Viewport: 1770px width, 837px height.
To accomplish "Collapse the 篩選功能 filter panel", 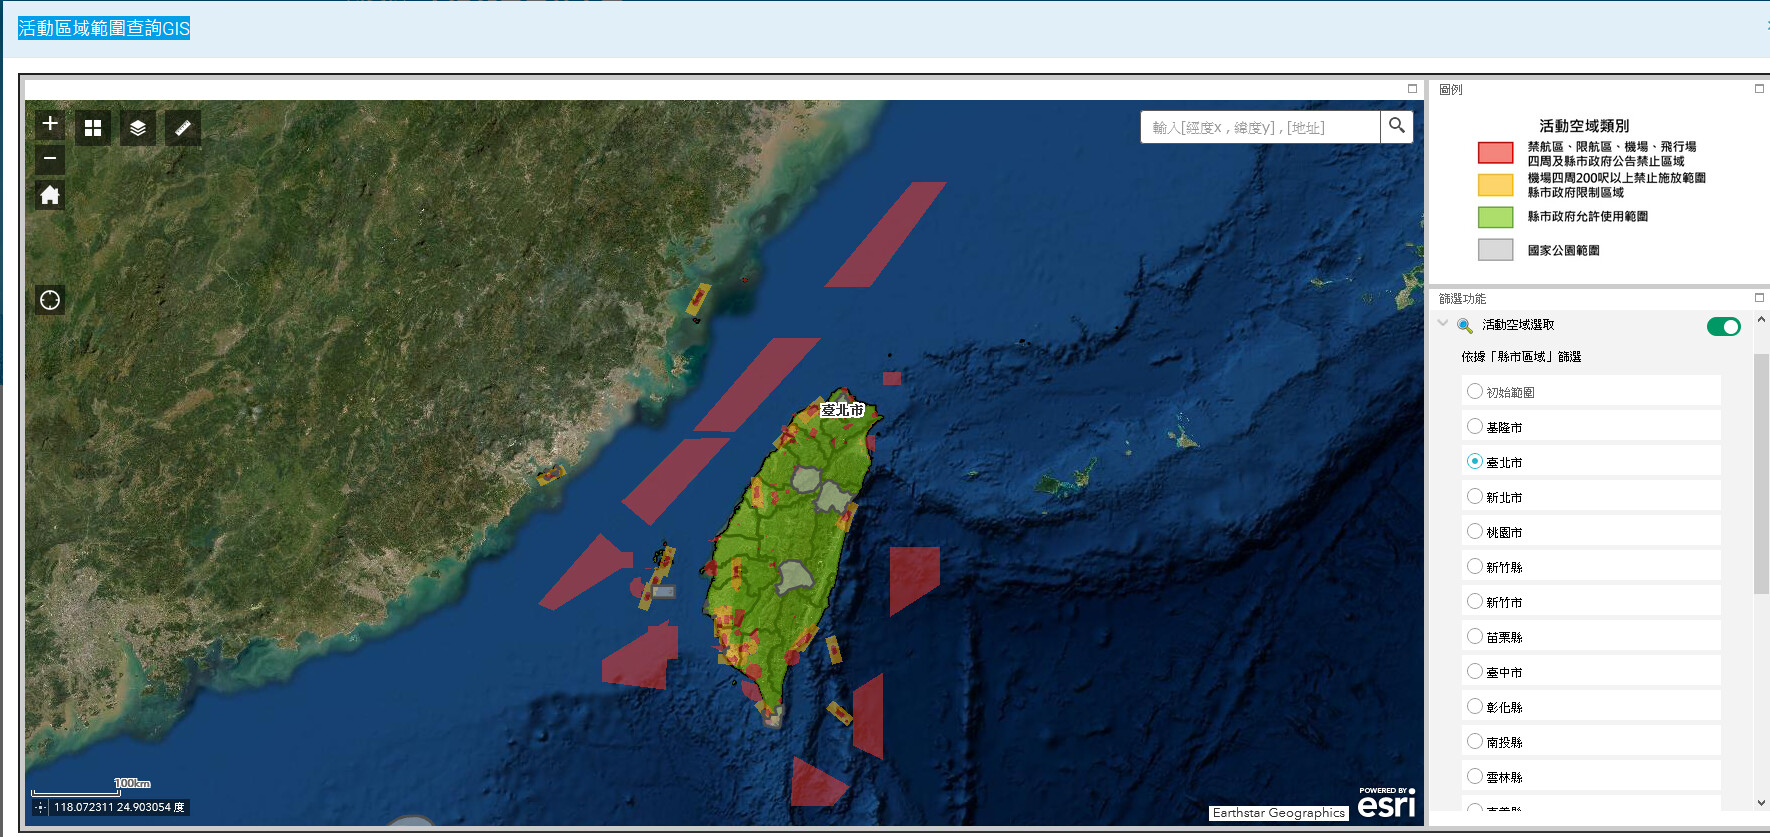I will [1759, 298].
